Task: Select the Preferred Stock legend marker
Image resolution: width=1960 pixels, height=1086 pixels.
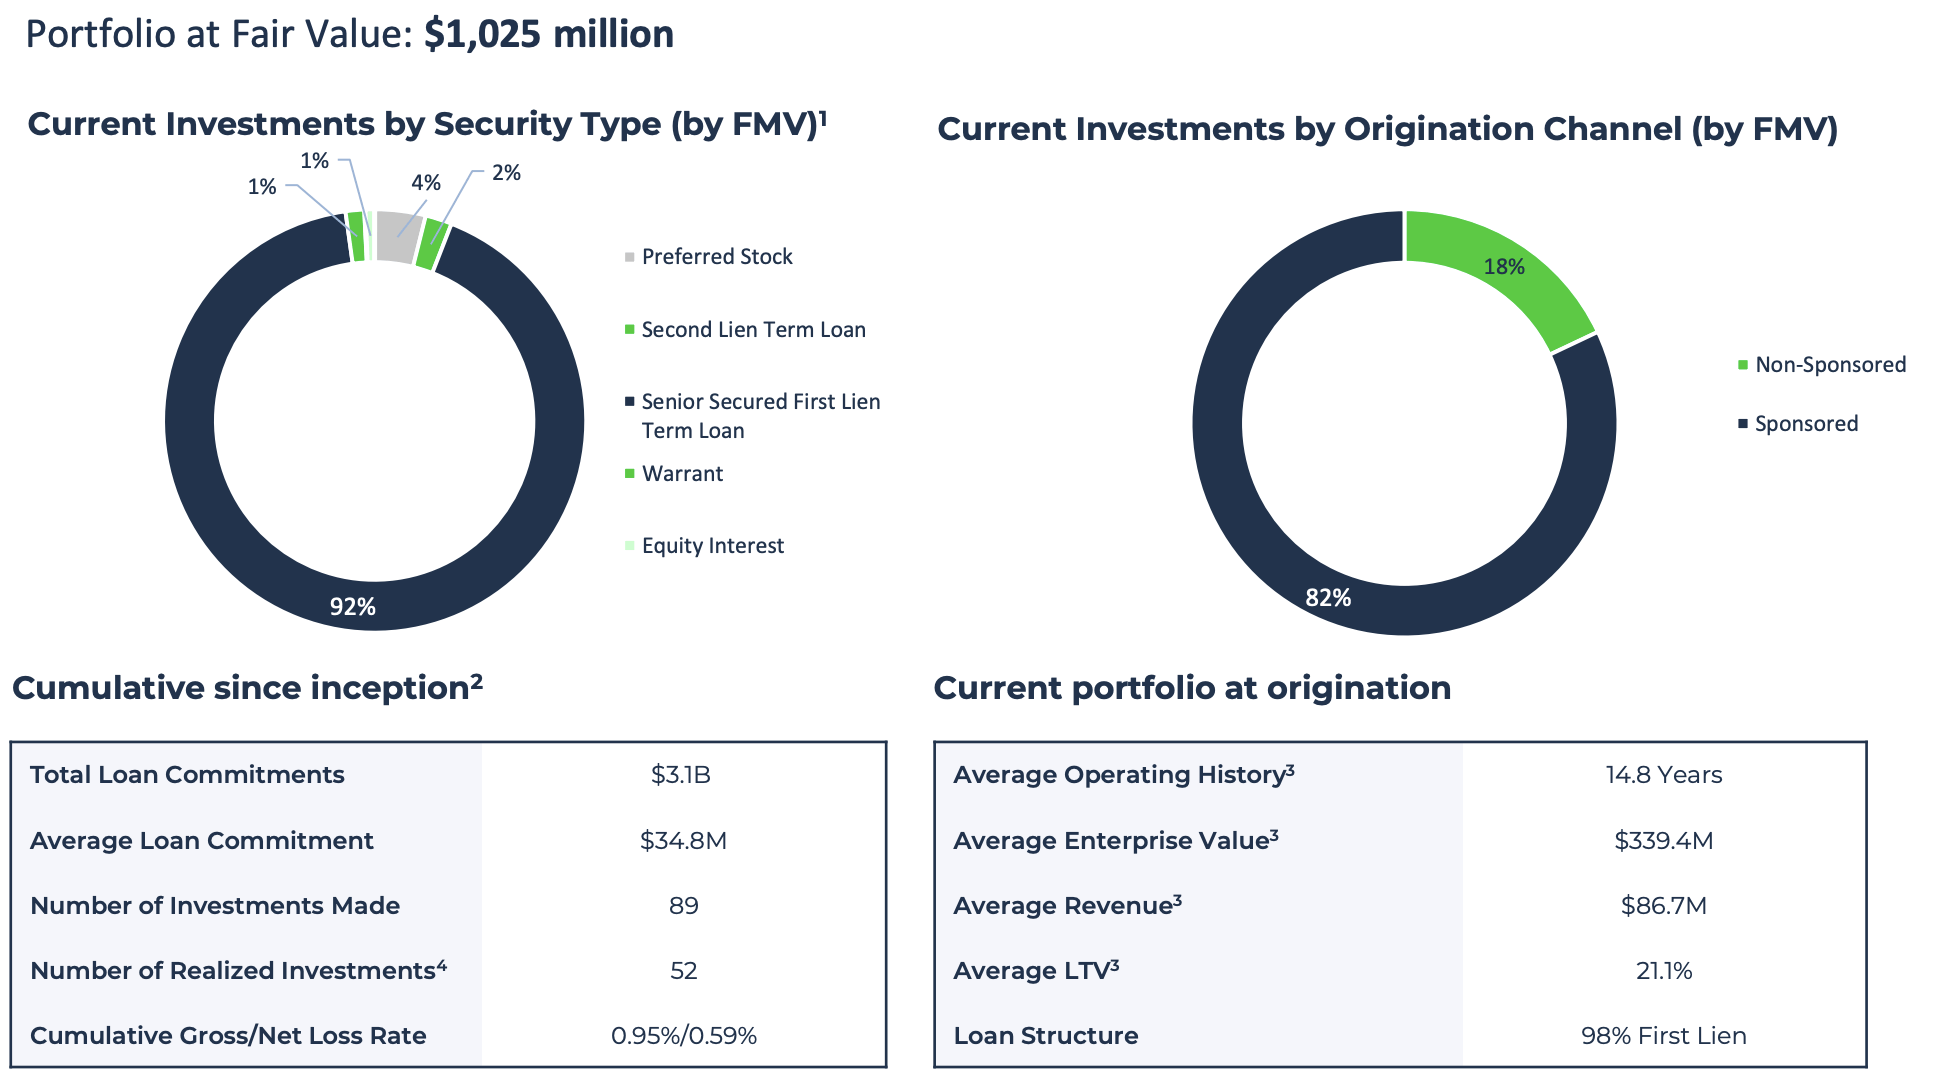Action: tap(629, 257)
